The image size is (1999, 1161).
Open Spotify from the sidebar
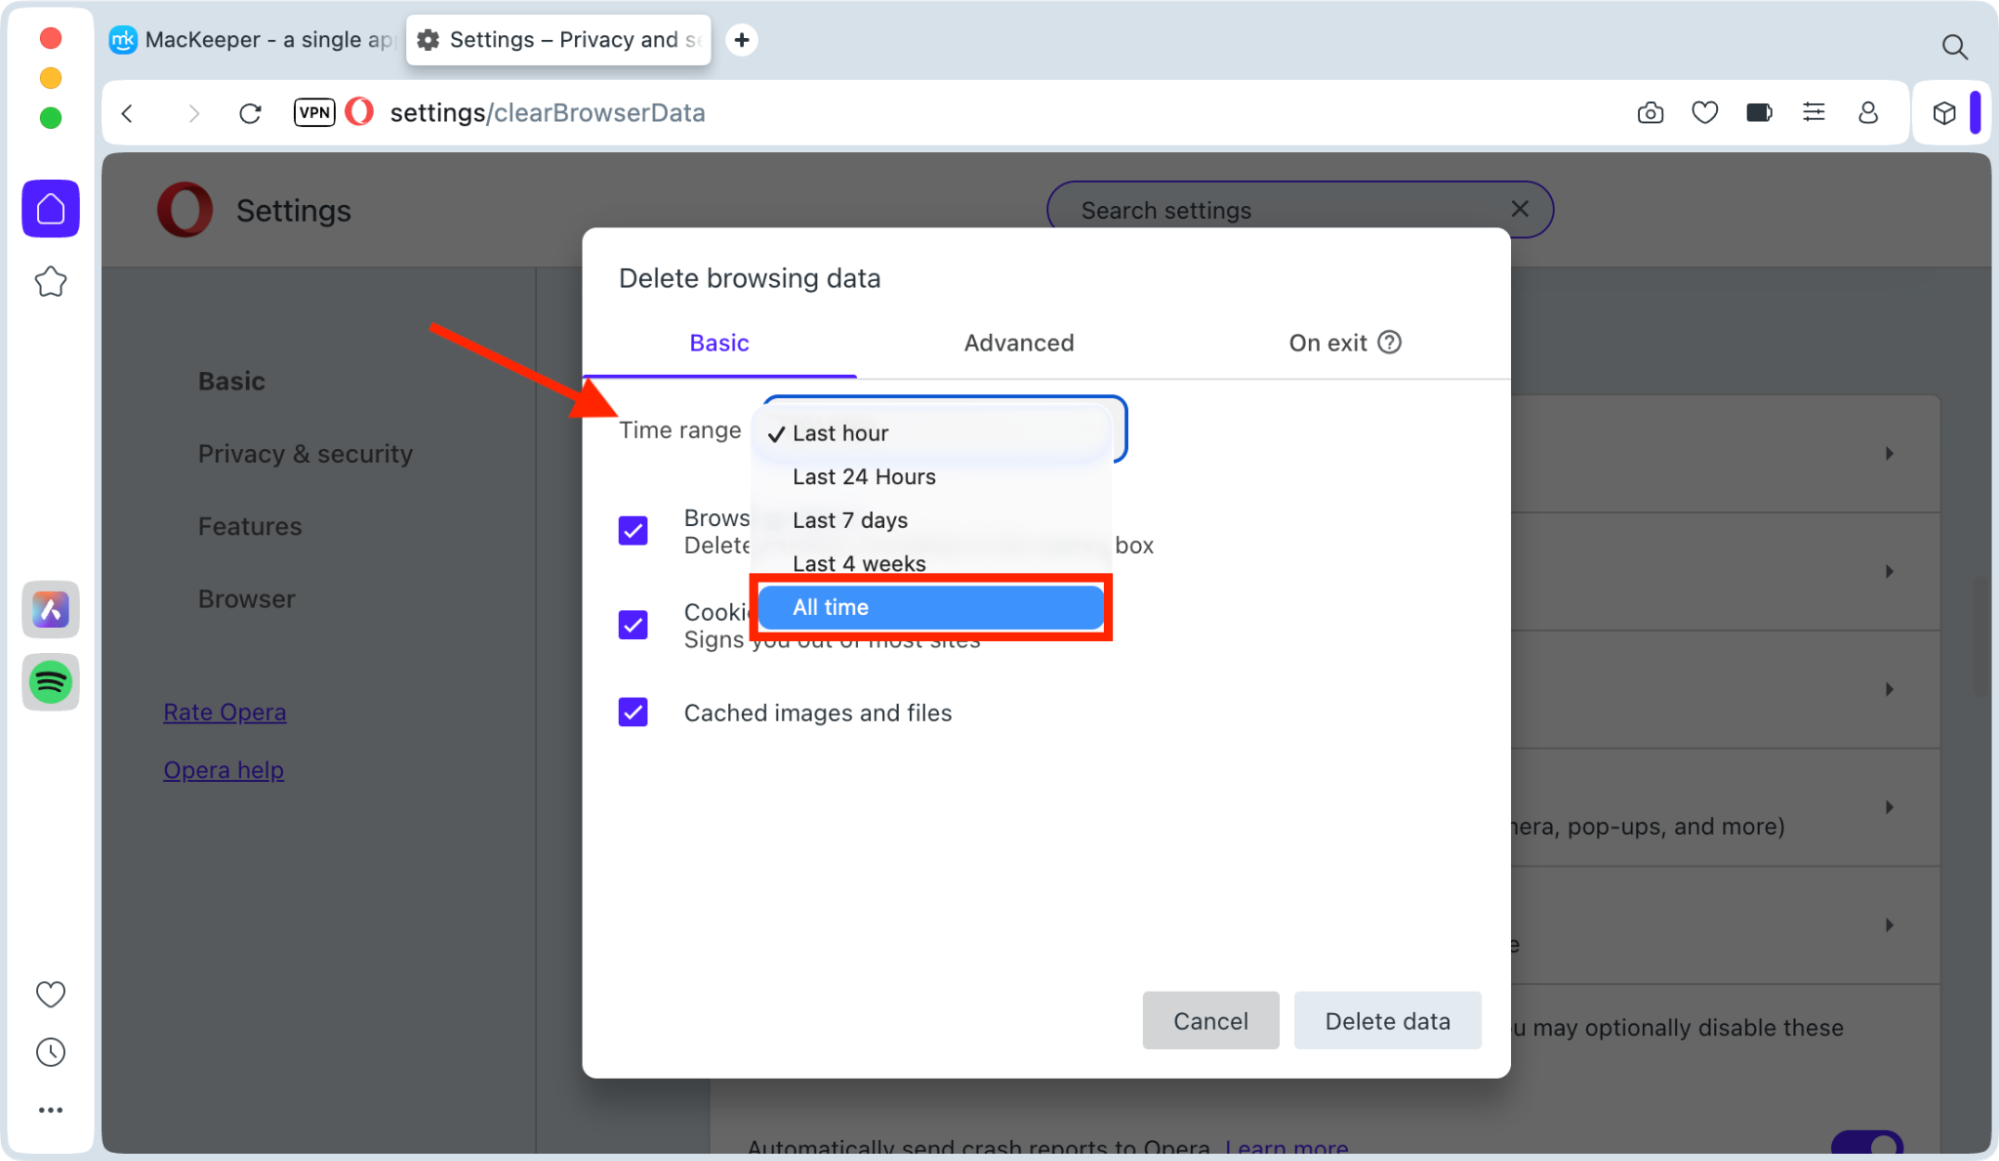coord(50,682)
